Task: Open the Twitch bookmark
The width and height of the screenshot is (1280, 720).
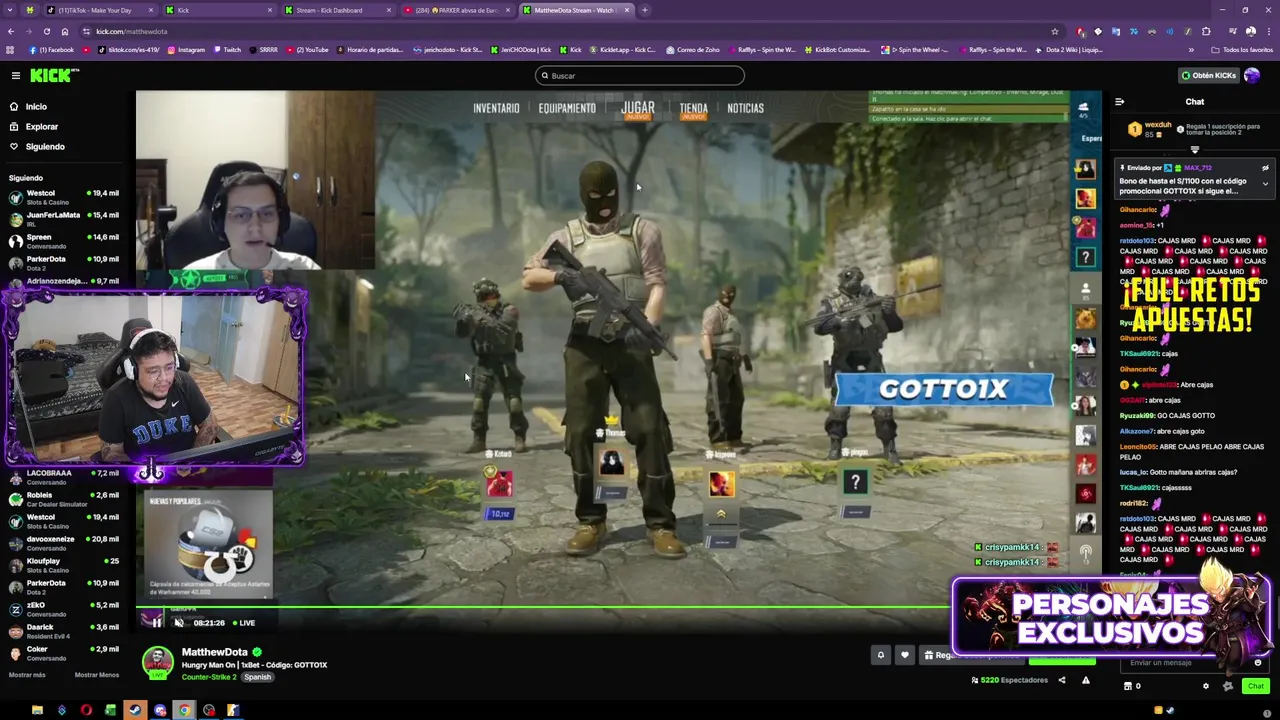Action: [x=227, y=49]
